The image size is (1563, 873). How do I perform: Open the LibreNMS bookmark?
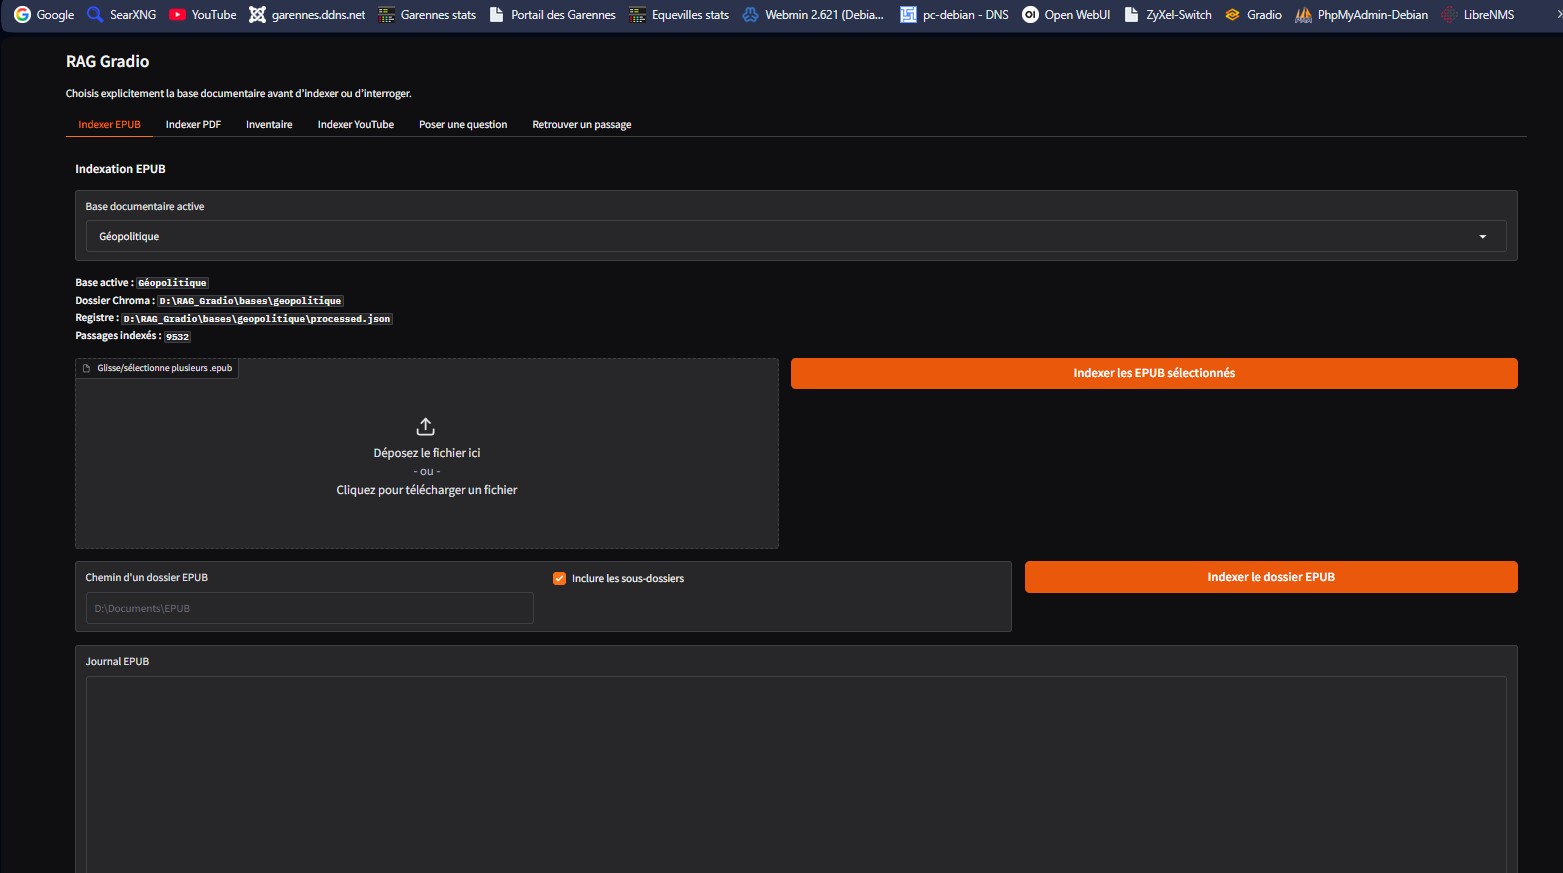click(x=1477, y=15)
